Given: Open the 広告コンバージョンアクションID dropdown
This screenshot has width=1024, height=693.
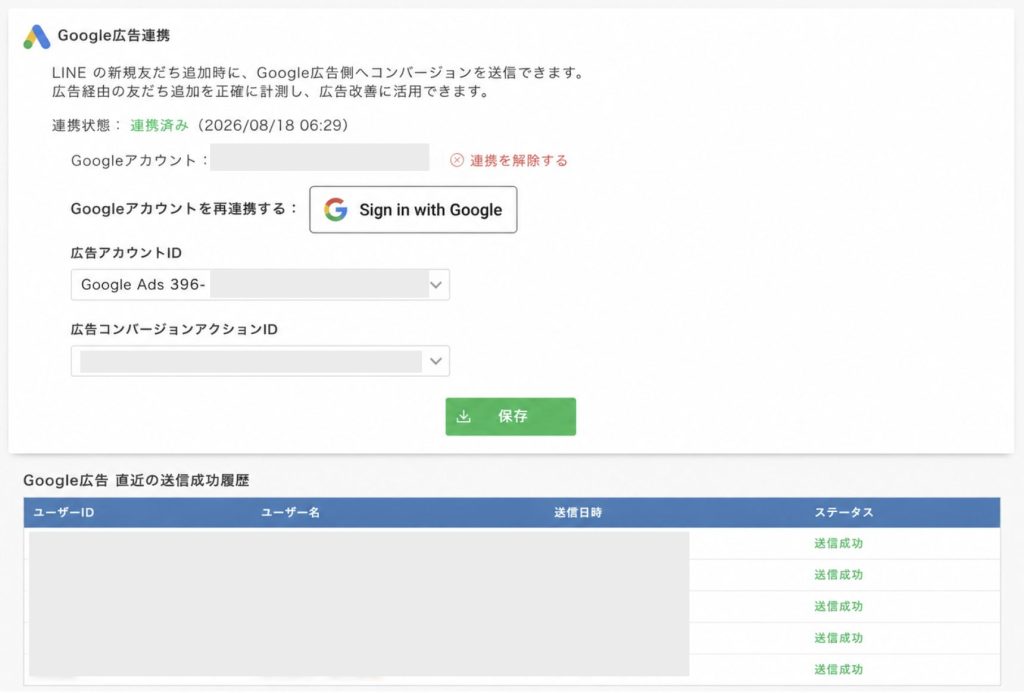Looking at the screenshot, I should click(x=260, y=361).
